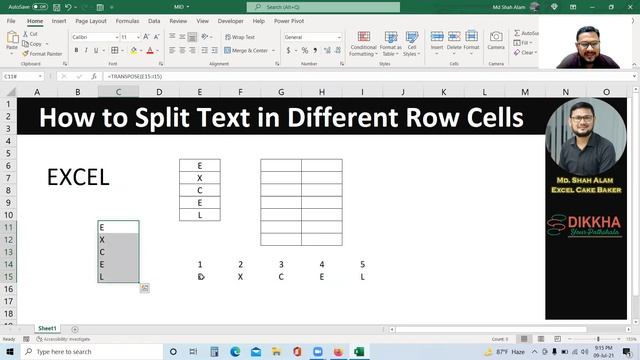Toggle Bold formatting
The height and width of the screenshot is (360, 640).
point(76,50)
